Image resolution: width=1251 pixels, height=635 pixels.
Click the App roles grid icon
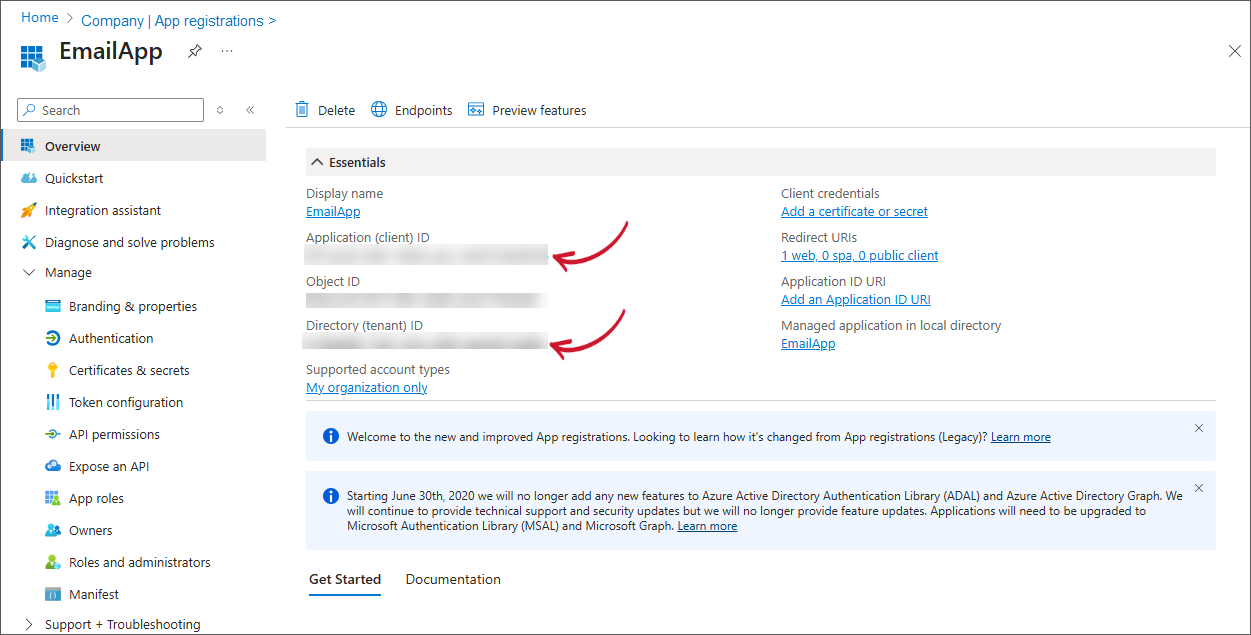(x=53, y=498)
